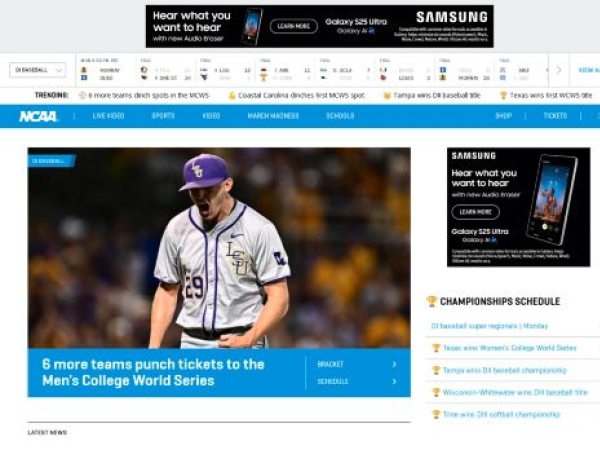Screen dimensions: 600x450
Task: Open the Shop link in navigation
Action: [503, 116]
